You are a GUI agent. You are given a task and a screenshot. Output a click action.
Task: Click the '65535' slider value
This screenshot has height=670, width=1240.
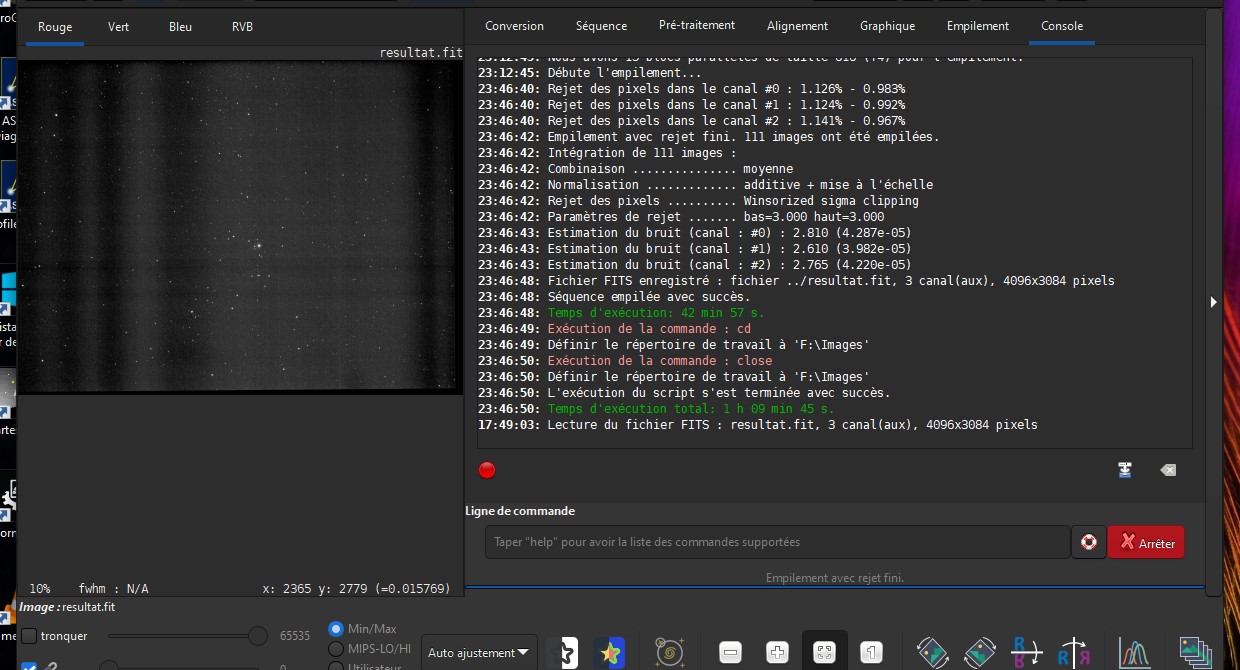pos(295,636)
